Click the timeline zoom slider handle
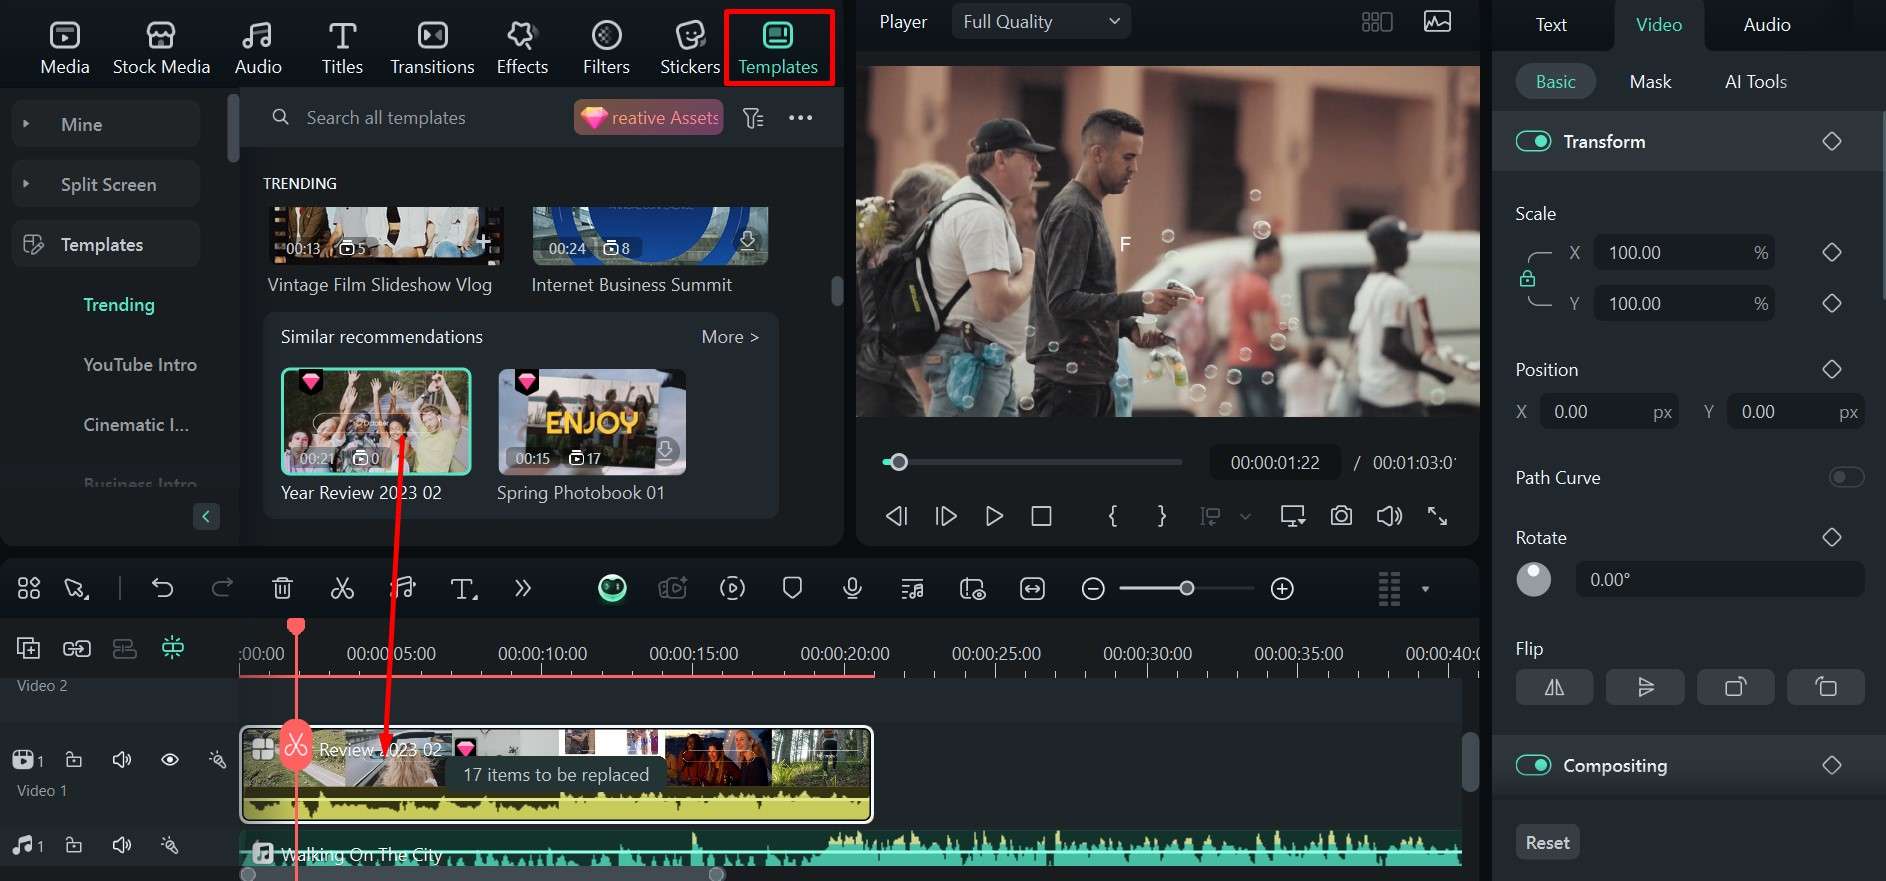1886x881 pixels. (1187, 588)
